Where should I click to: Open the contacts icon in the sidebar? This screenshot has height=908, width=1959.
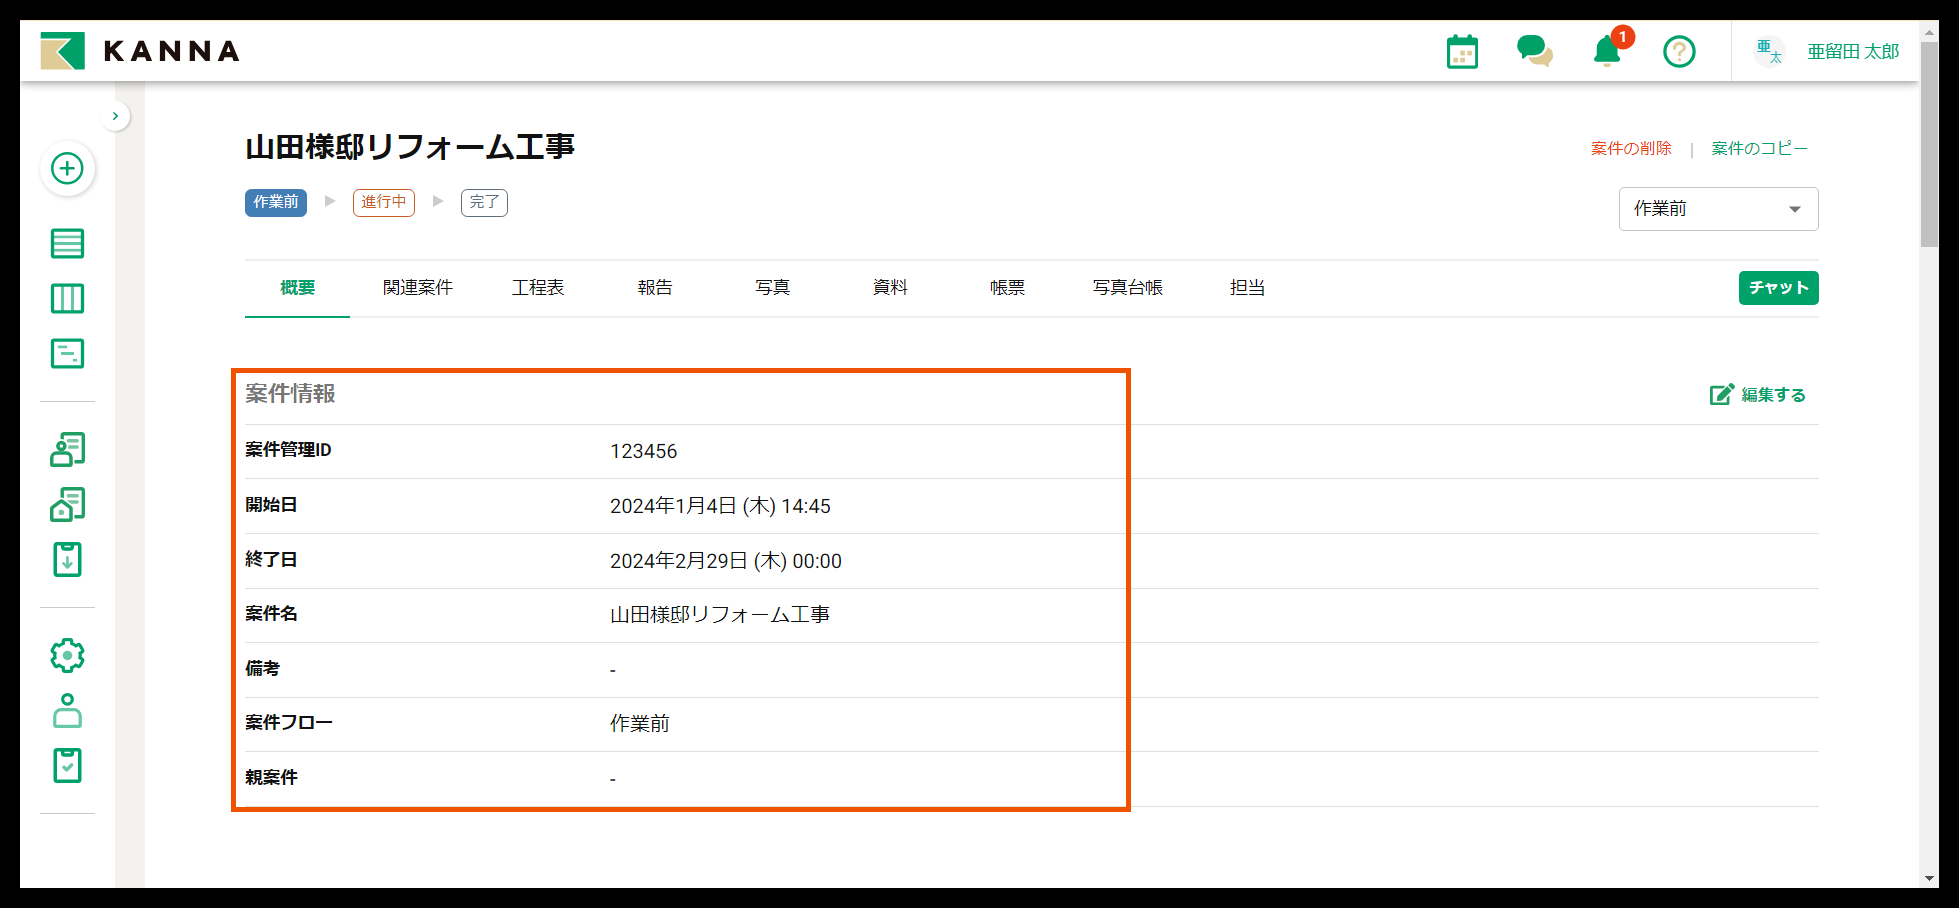67,449
